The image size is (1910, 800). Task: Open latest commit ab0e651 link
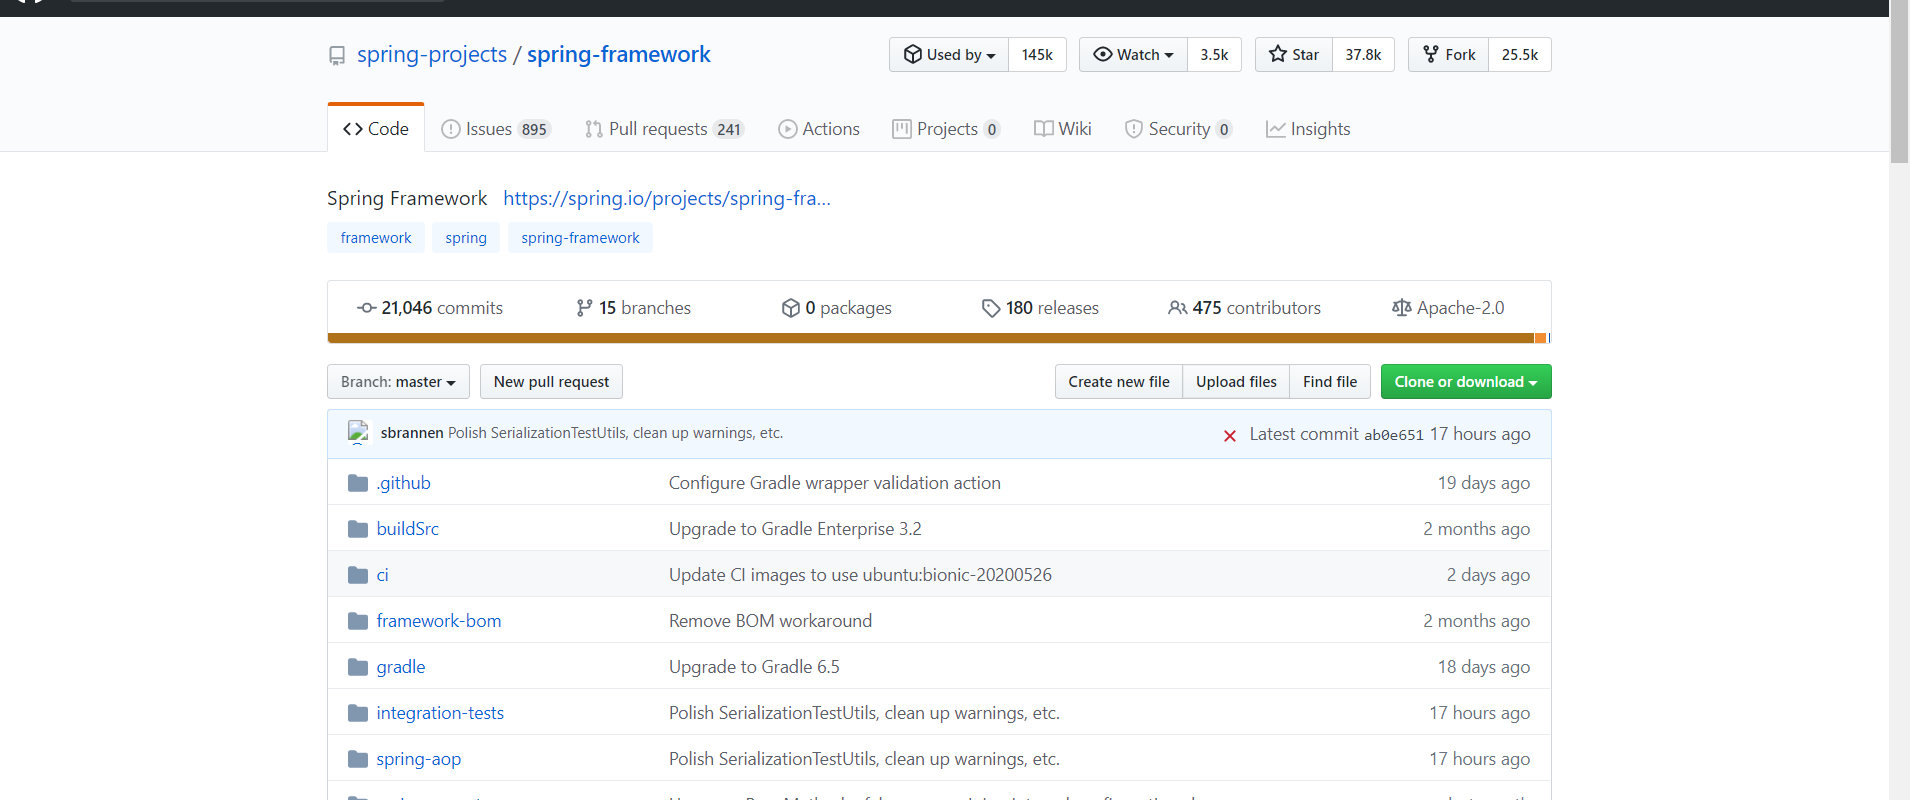pos(1394,435)
